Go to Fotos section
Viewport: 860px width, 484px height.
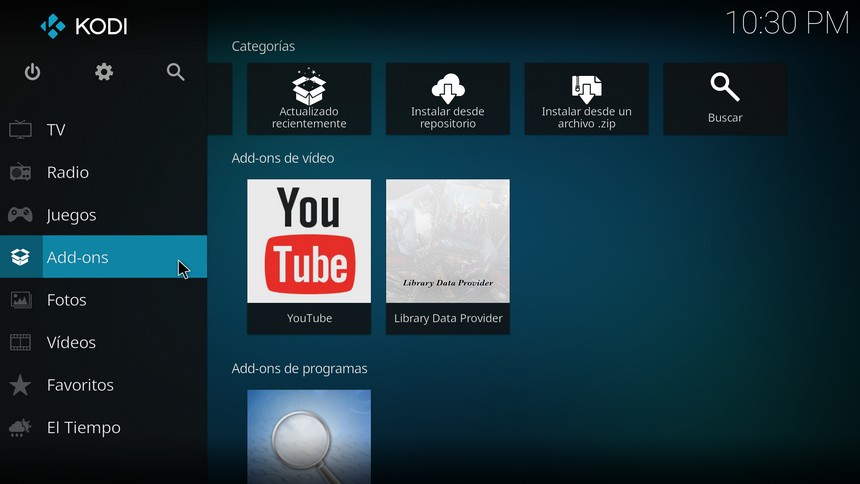(104, 300)
